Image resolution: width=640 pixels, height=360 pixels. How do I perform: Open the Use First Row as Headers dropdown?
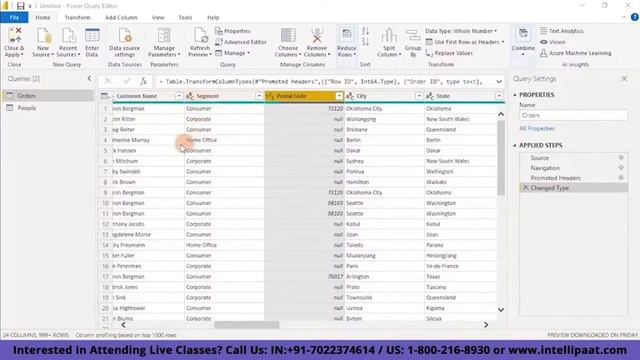[x=465, y=42]
